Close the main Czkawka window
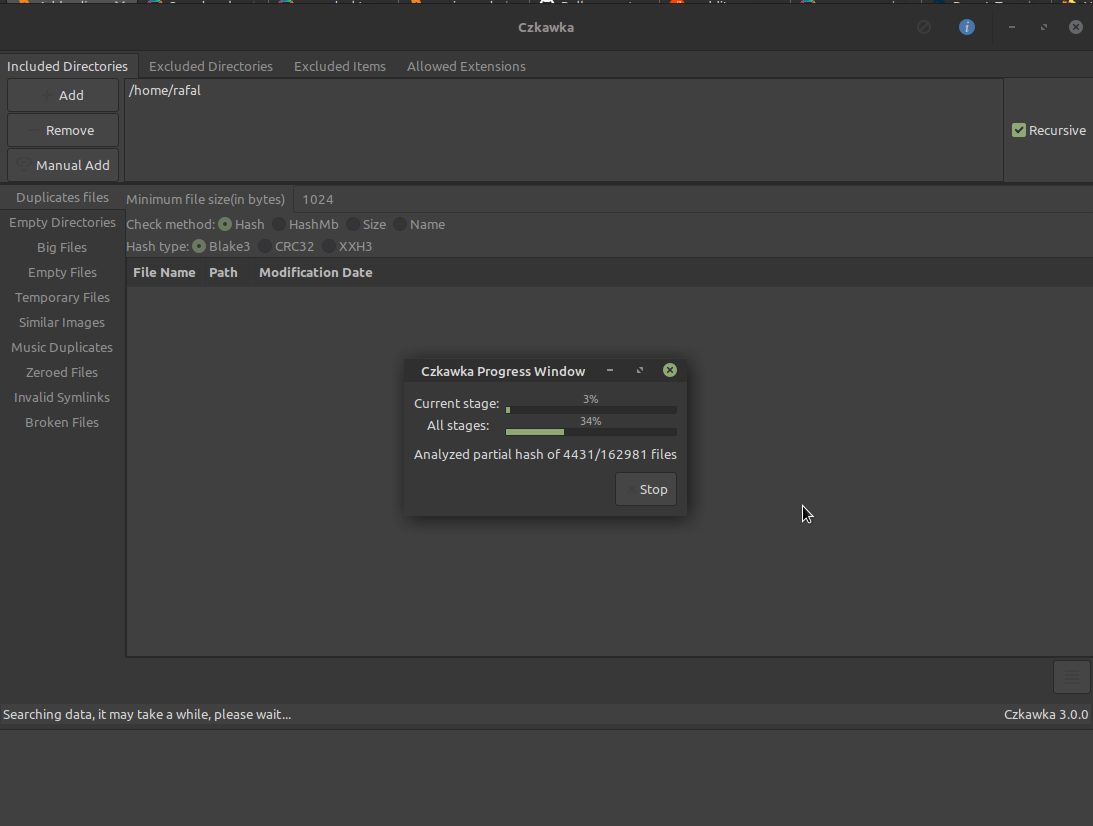 click(x=1076, y=27)
